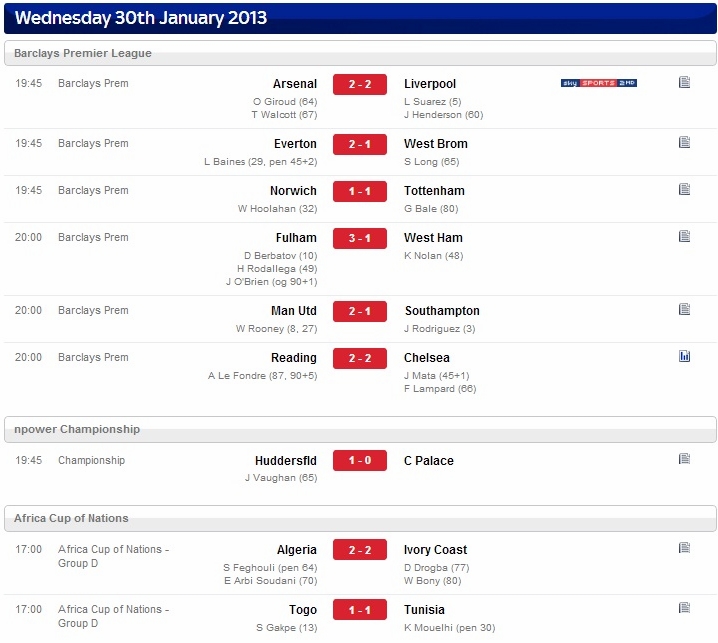Click the Arsenal 2-2 Liverpool score button
718x643 pixels.
(x=359, y=84)
